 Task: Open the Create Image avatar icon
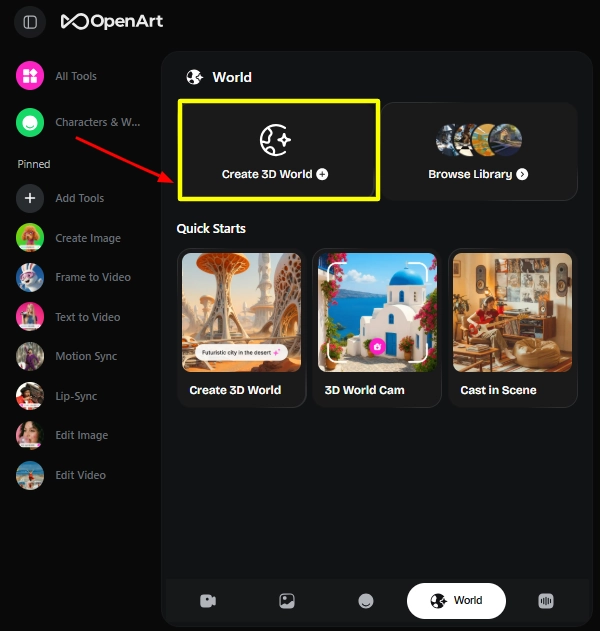click(30, 237)
